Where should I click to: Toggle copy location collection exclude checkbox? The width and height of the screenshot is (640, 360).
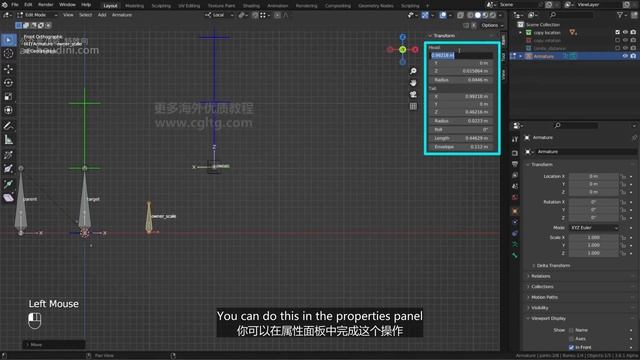click(x=617, y=32)
